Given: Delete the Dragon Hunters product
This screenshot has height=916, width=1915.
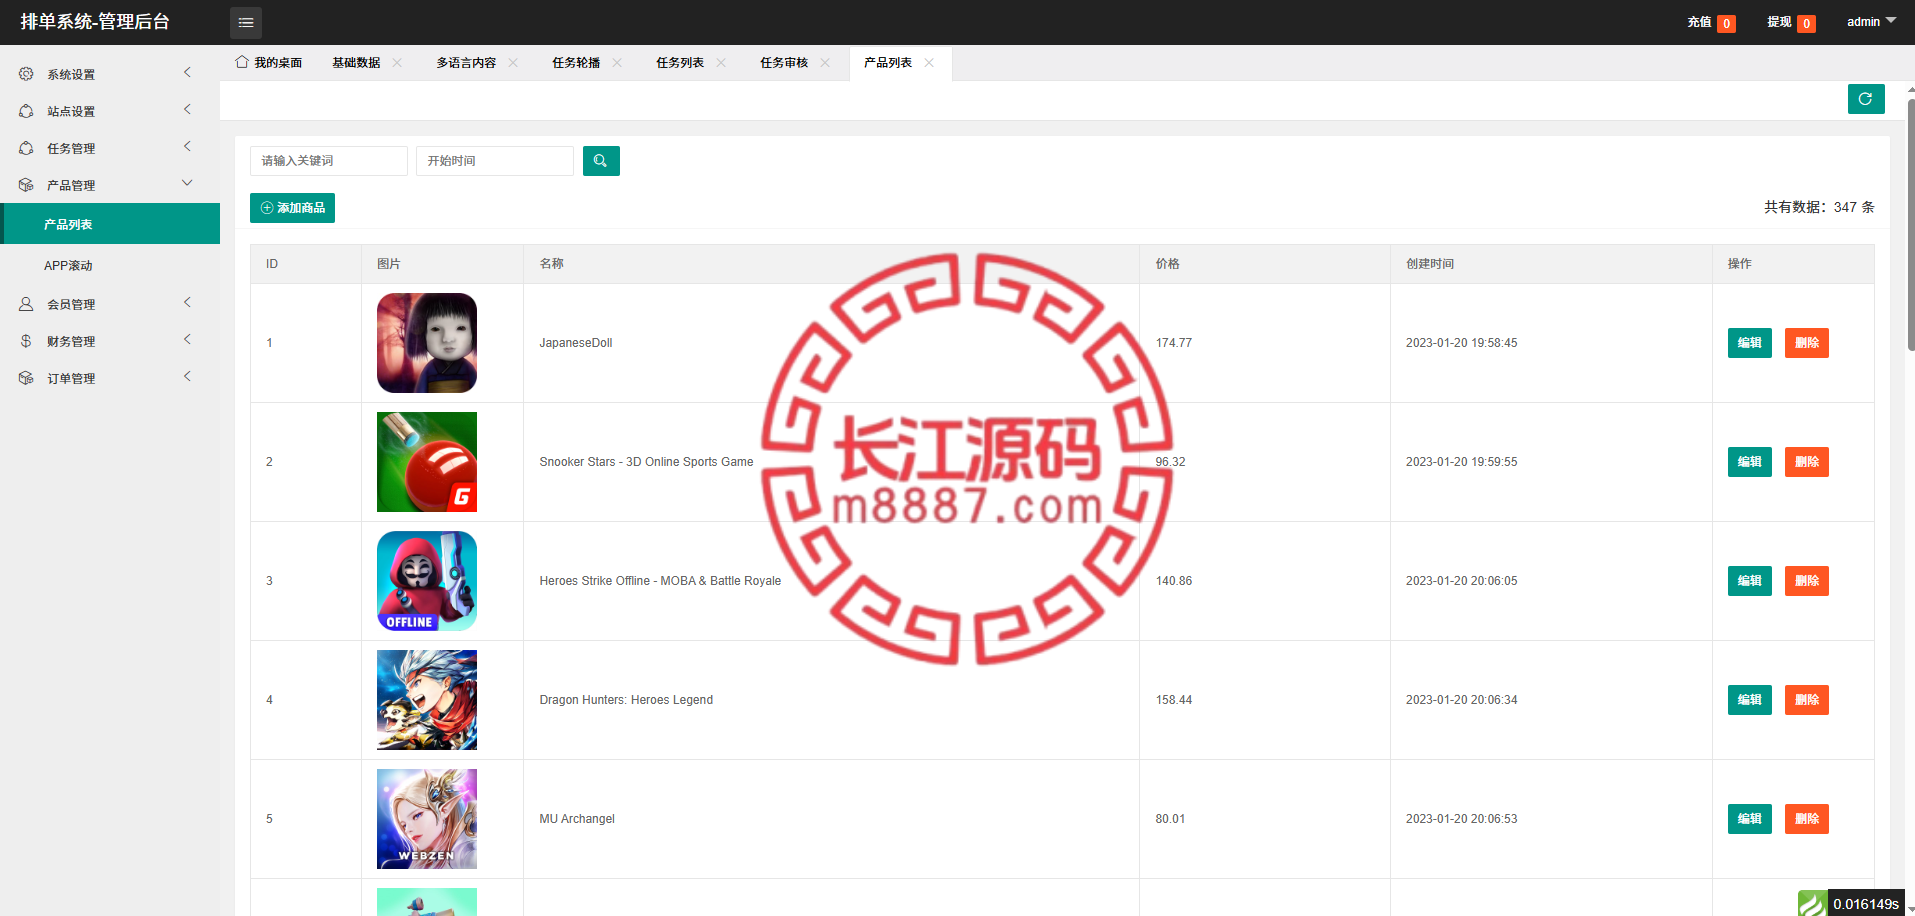Looking at the screenshot, I should click(x=1807, y=700).
